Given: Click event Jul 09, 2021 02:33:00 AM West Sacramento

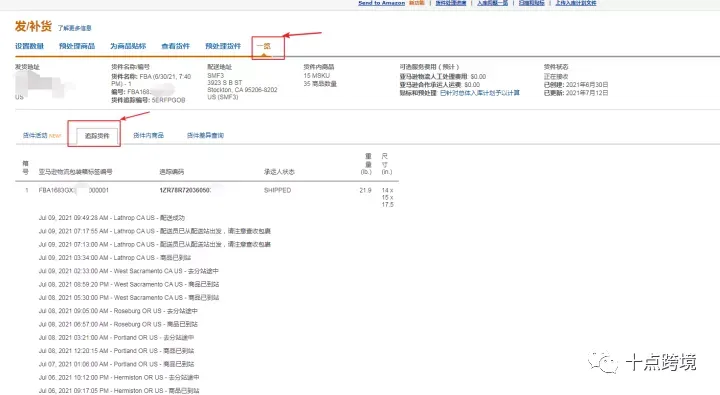Looking at the screenshot, I should [x=129, y=271].
